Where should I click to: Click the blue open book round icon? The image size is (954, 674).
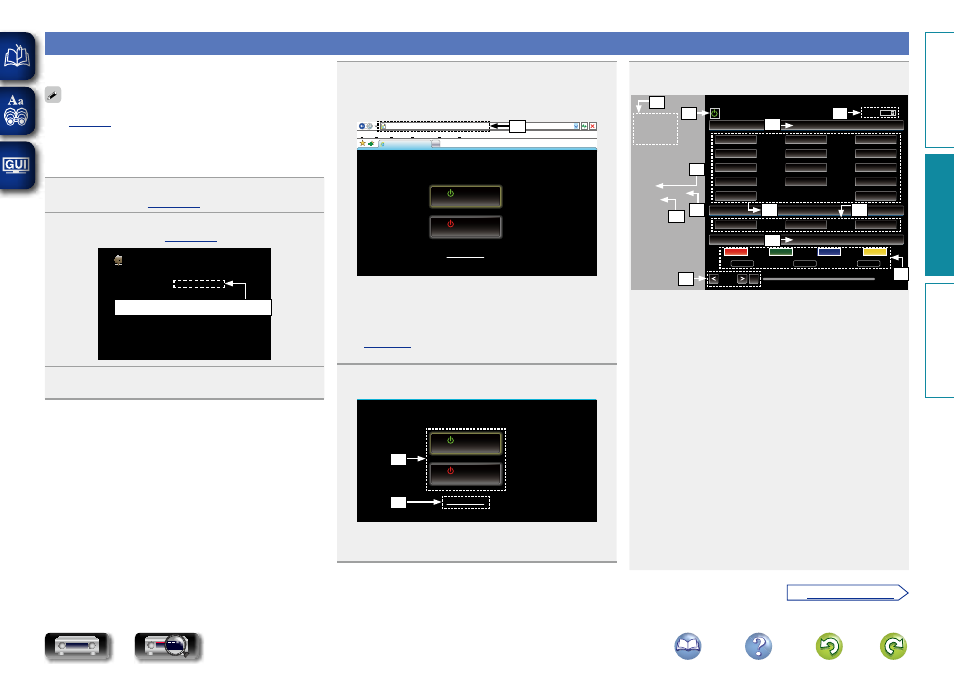(688, 646)
